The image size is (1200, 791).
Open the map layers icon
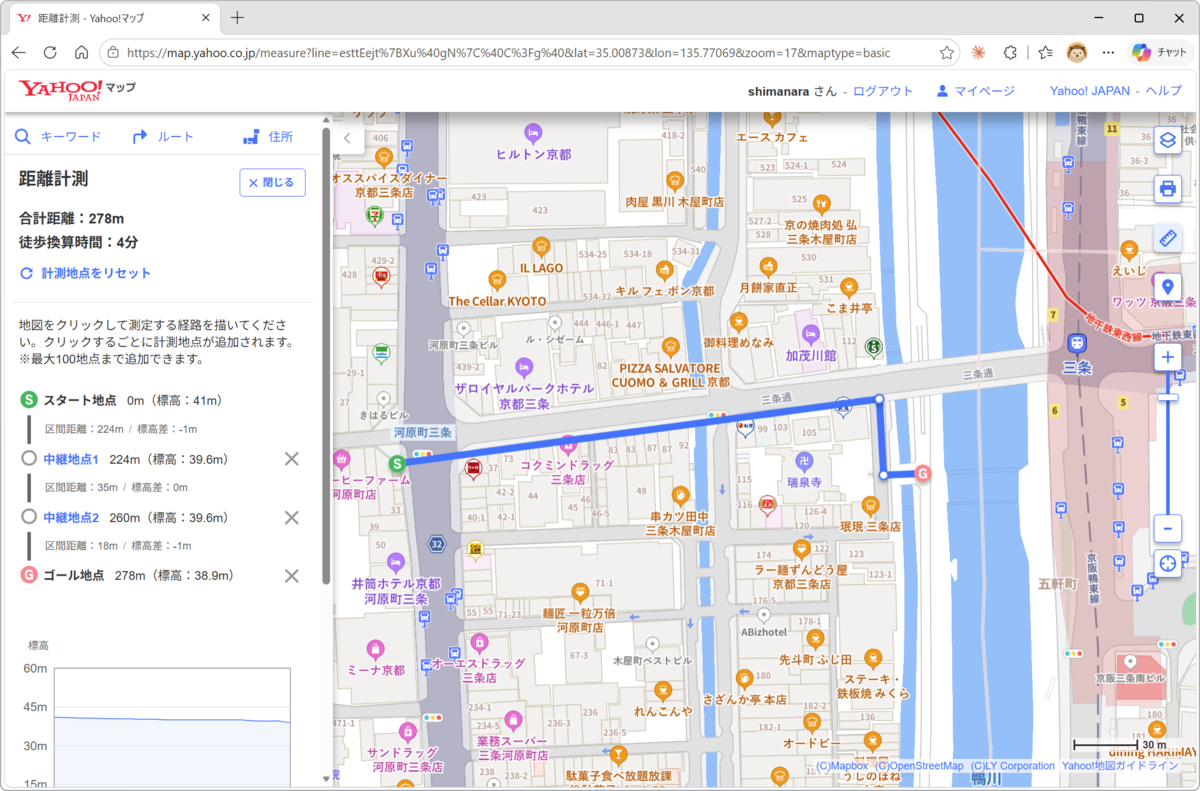pyautogui.click(x=1167, y=139)
